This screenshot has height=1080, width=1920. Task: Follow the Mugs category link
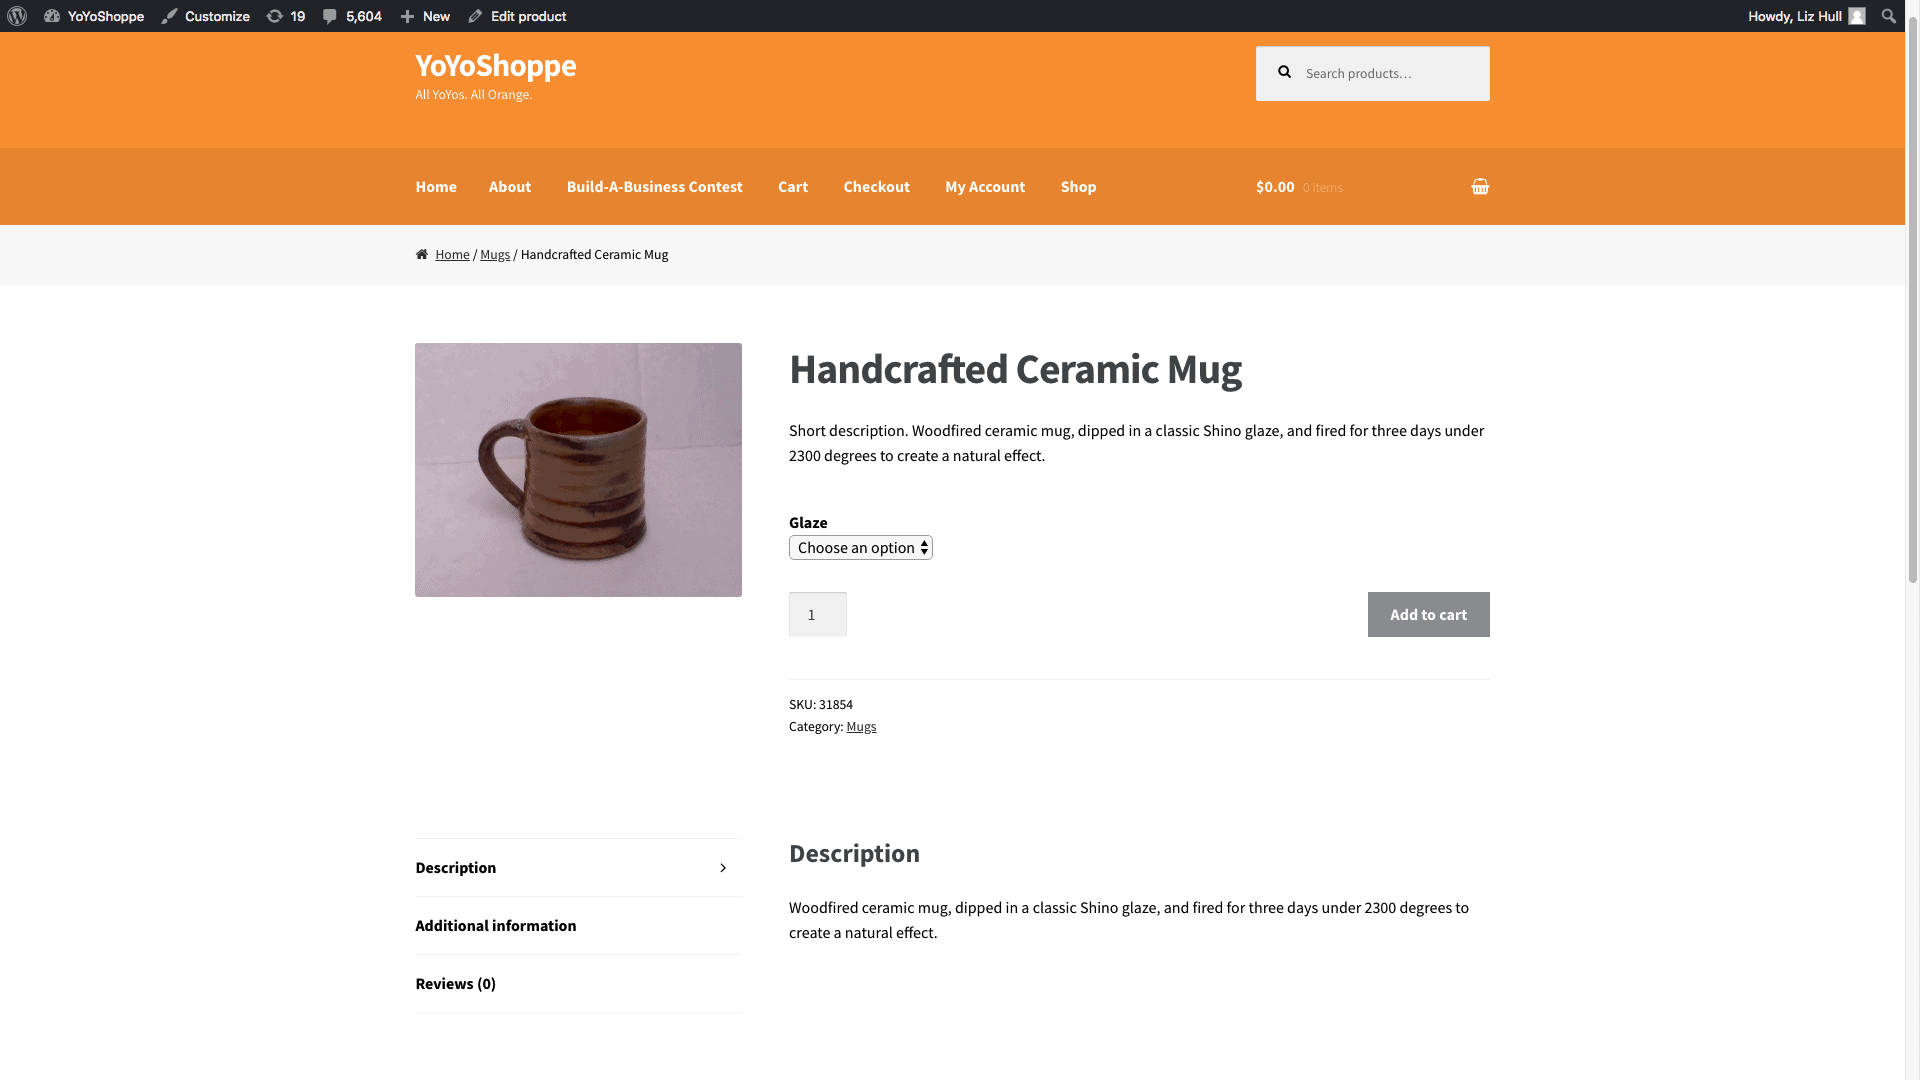tap(861, 727)
